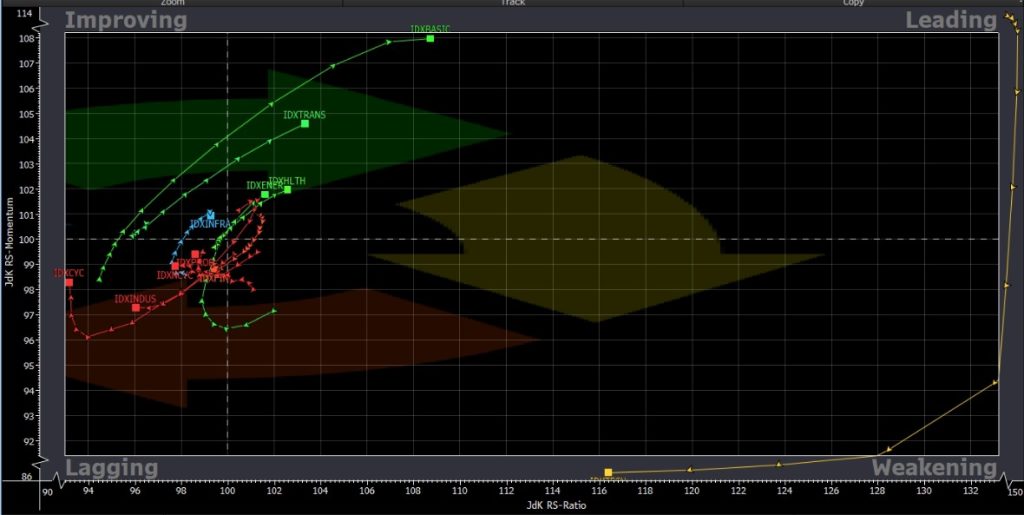
Task: Click the 86 tick on RS-Momentum axis
Action: point(25,476)
